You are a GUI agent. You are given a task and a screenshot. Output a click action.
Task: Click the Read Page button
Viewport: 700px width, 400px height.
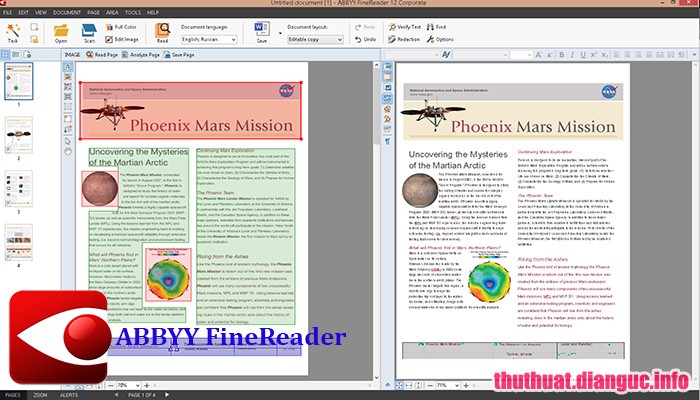[102, 54]
